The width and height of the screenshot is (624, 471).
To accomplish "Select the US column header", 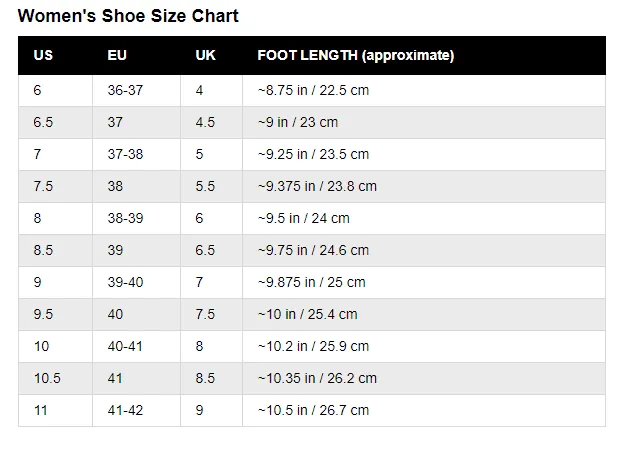I will (55, 55).
